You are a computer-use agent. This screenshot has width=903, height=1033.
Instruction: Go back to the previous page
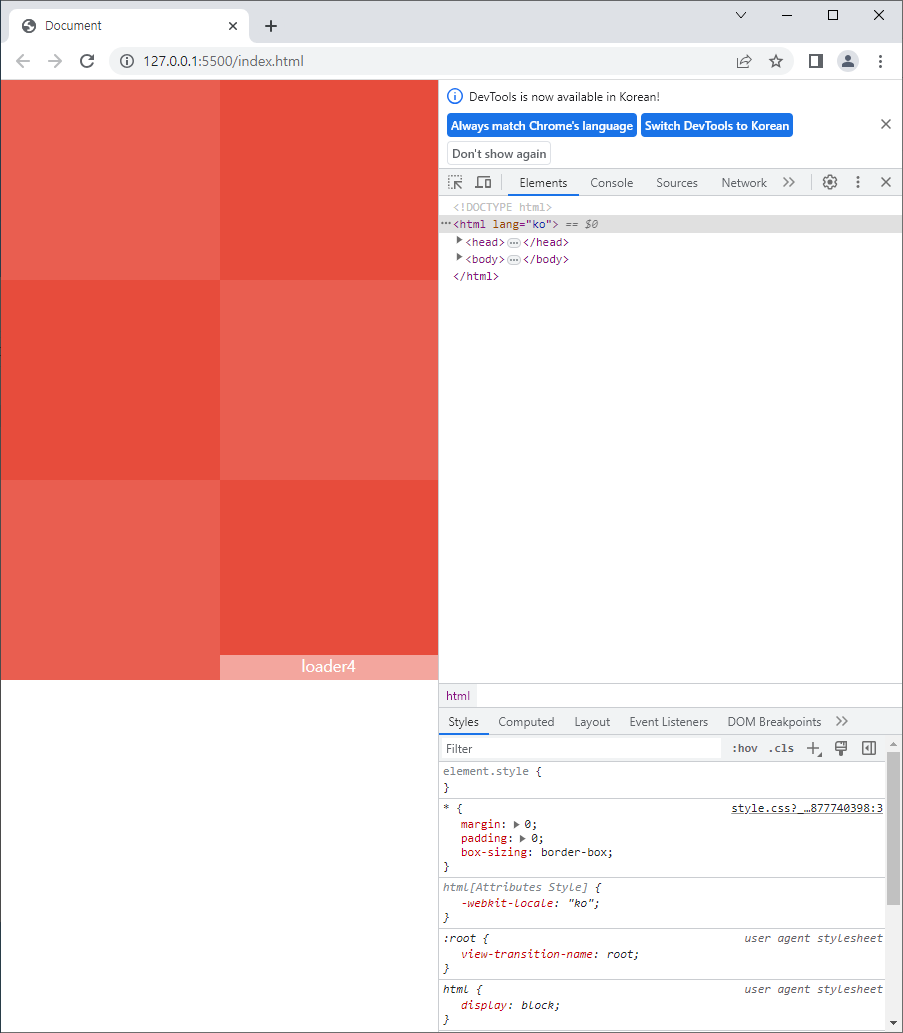pos(23,61)
